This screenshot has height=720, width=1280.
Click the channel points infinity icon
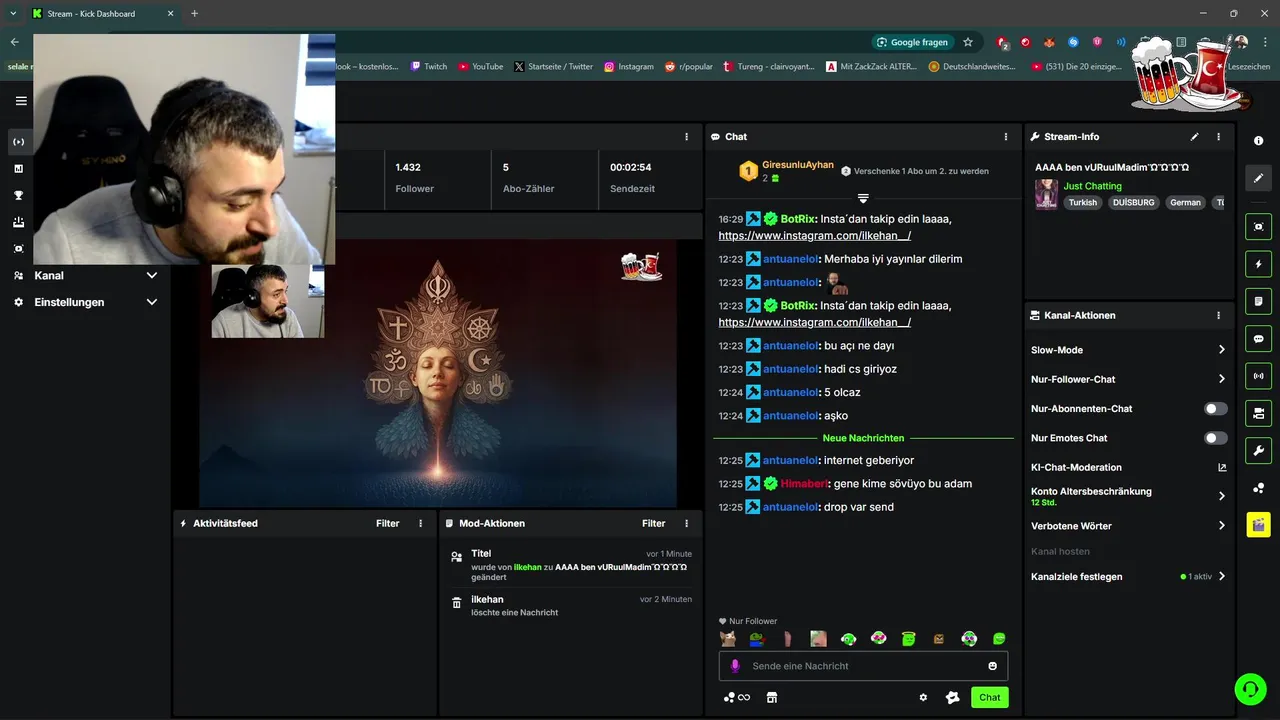click(737, 697)
